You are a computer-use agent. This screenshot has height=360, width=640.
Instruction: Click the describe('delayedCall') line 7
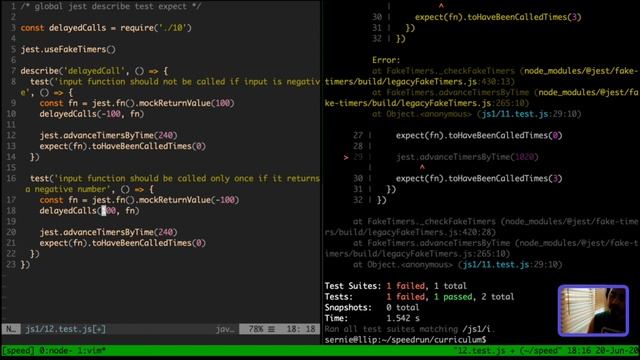[94, 71]
